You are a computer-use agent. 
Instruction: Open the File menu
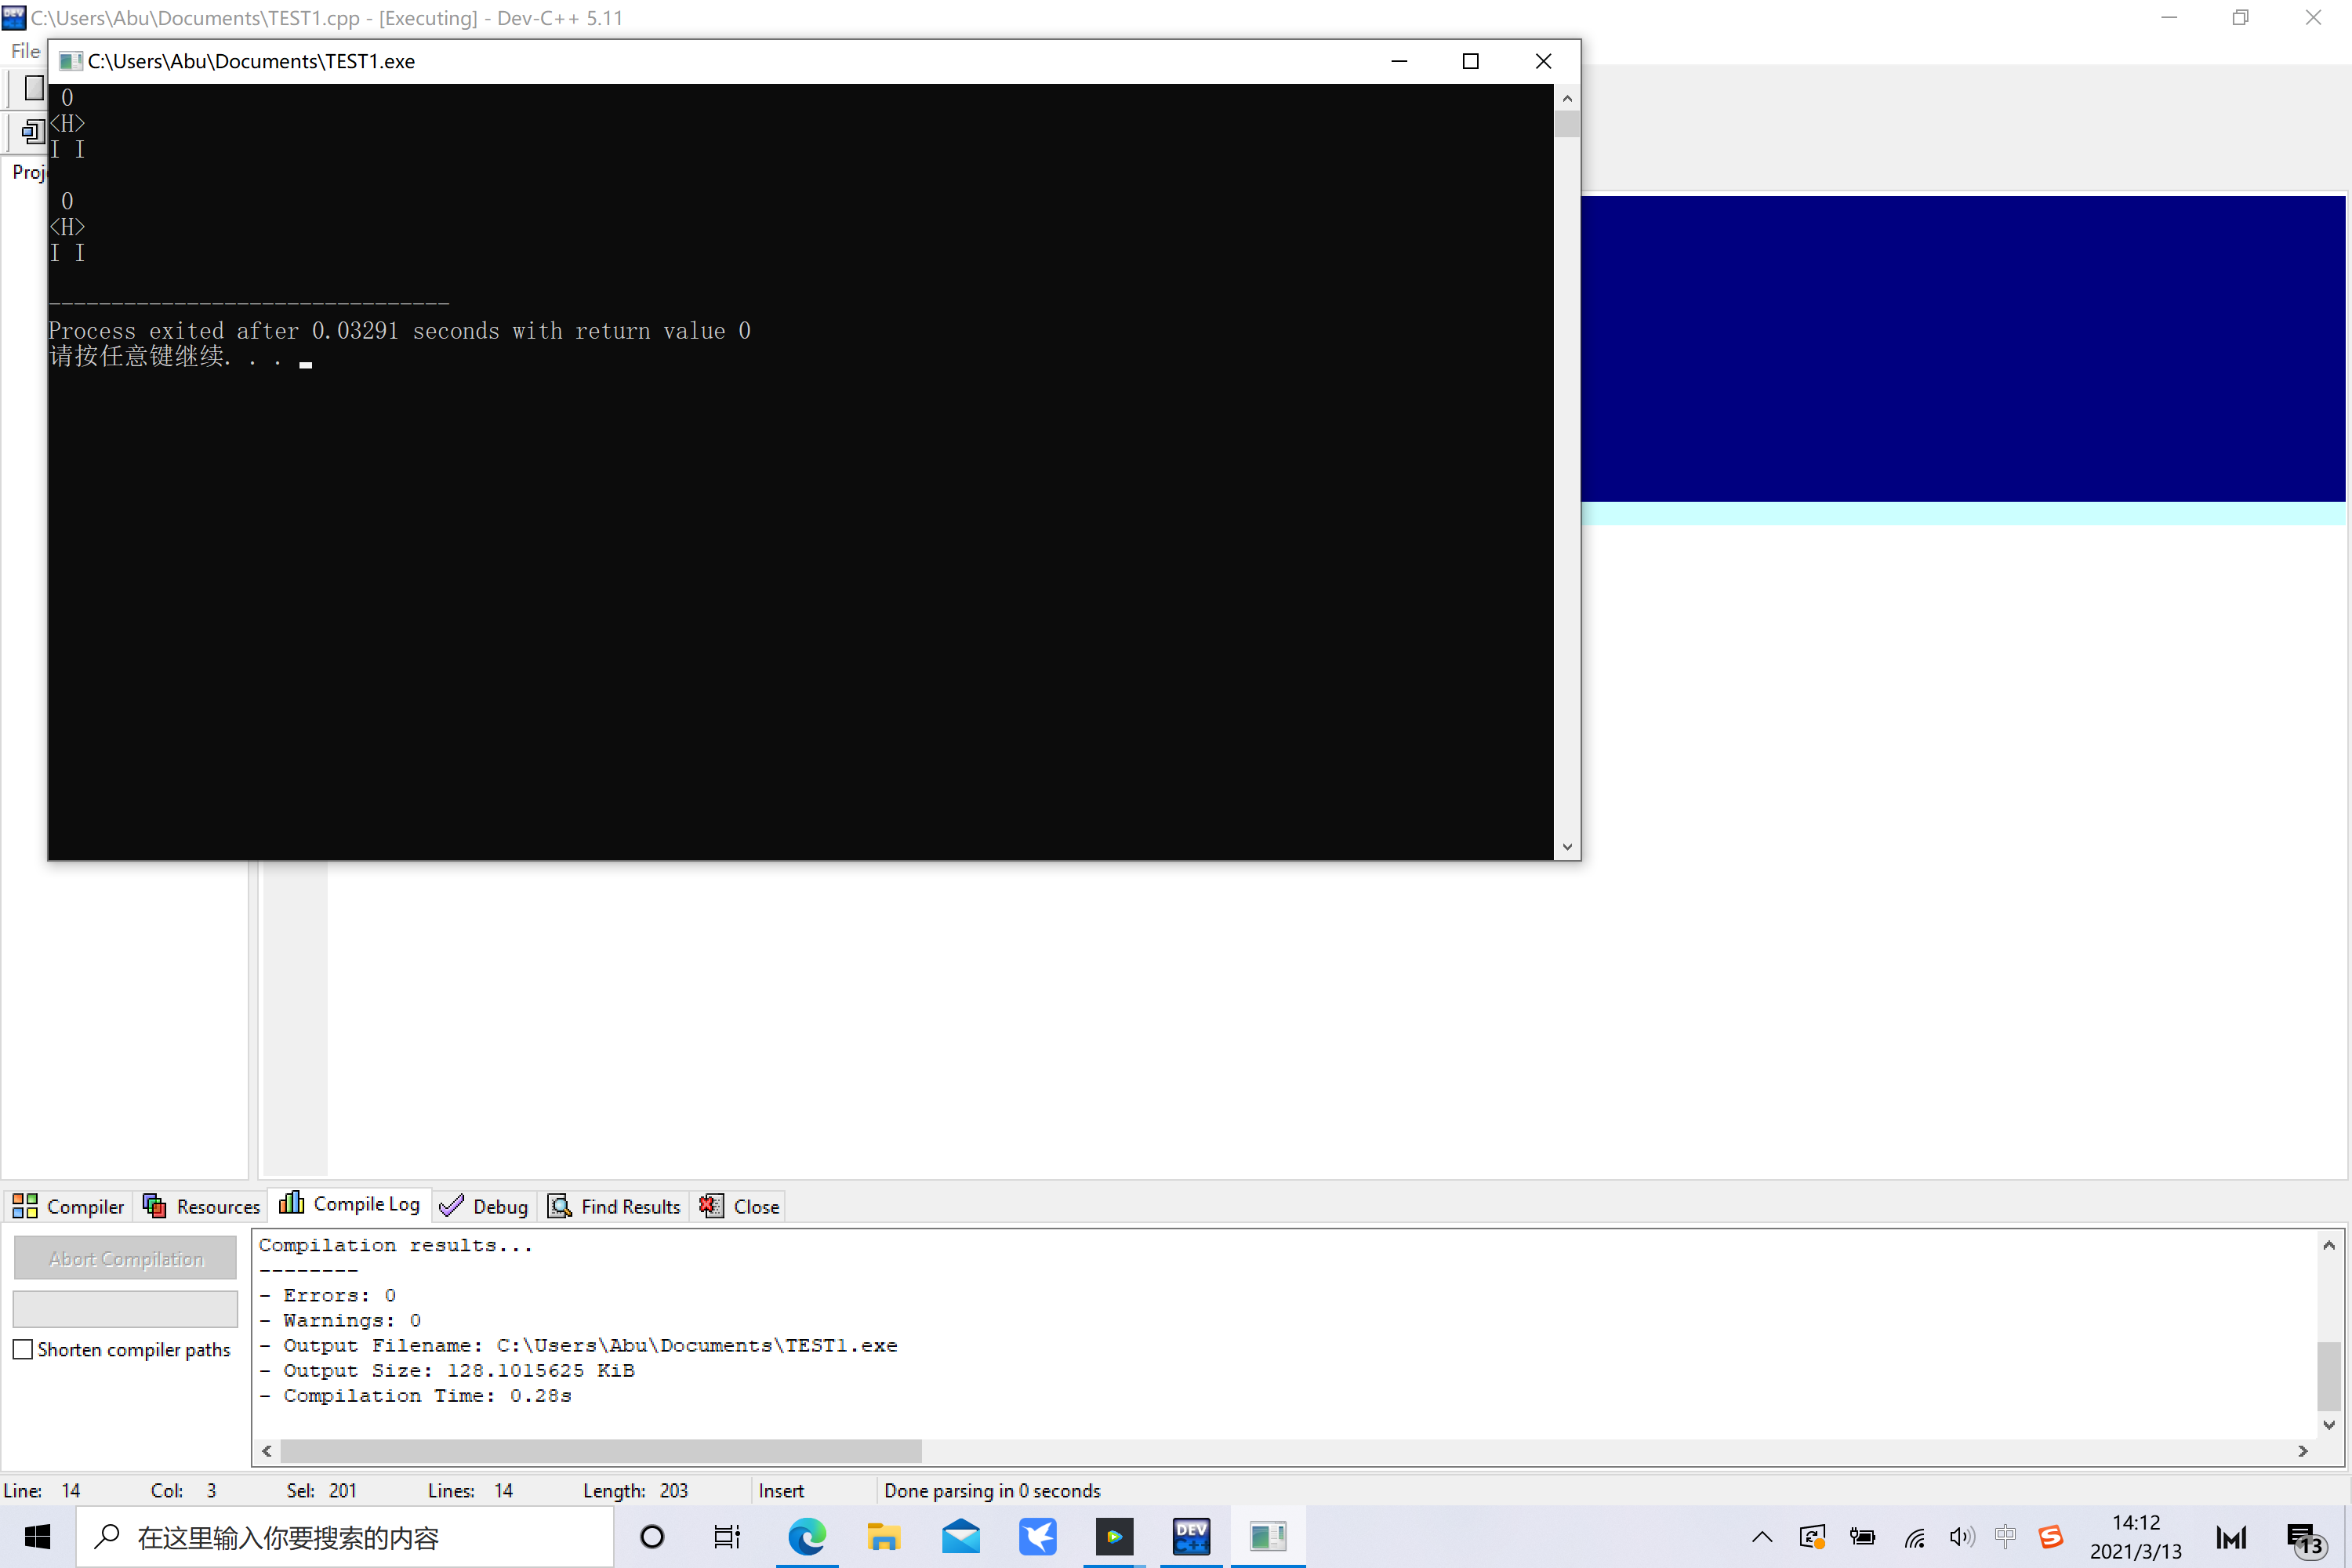(25, 51)
